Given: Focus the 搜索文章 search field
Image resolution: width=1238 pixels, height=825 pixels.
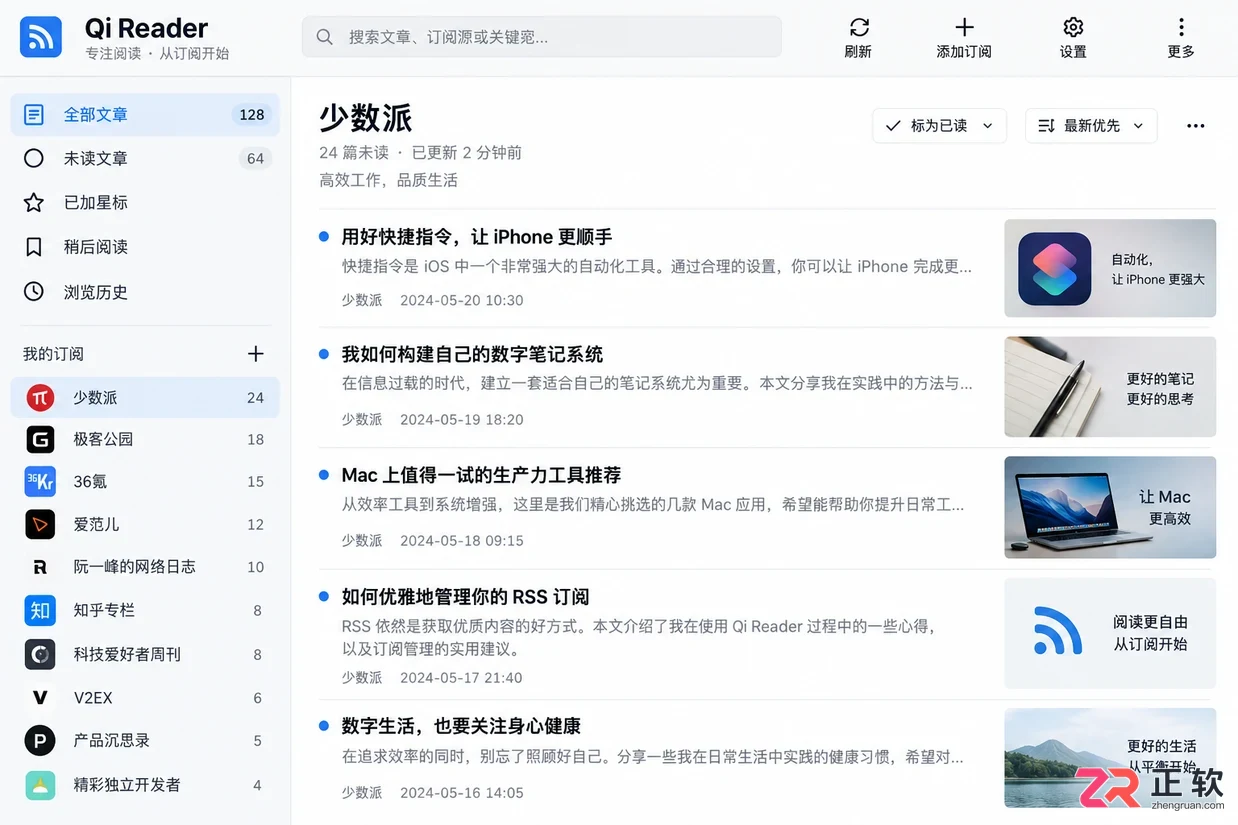Looking at the screenshot, I should [541, 37].
